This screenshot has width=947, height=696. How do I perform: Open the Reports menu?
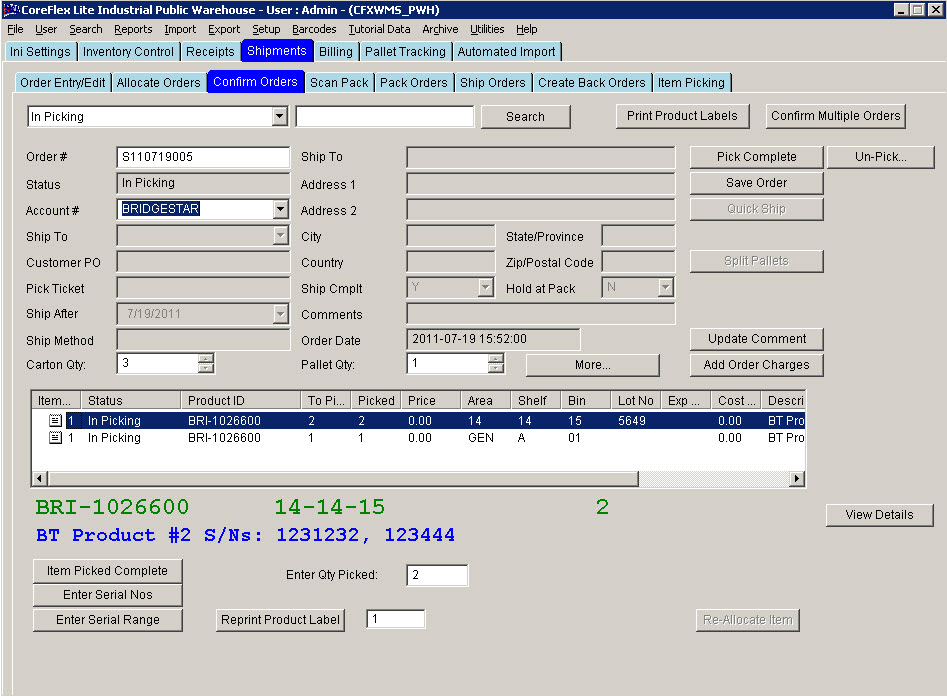pos(133,29)
